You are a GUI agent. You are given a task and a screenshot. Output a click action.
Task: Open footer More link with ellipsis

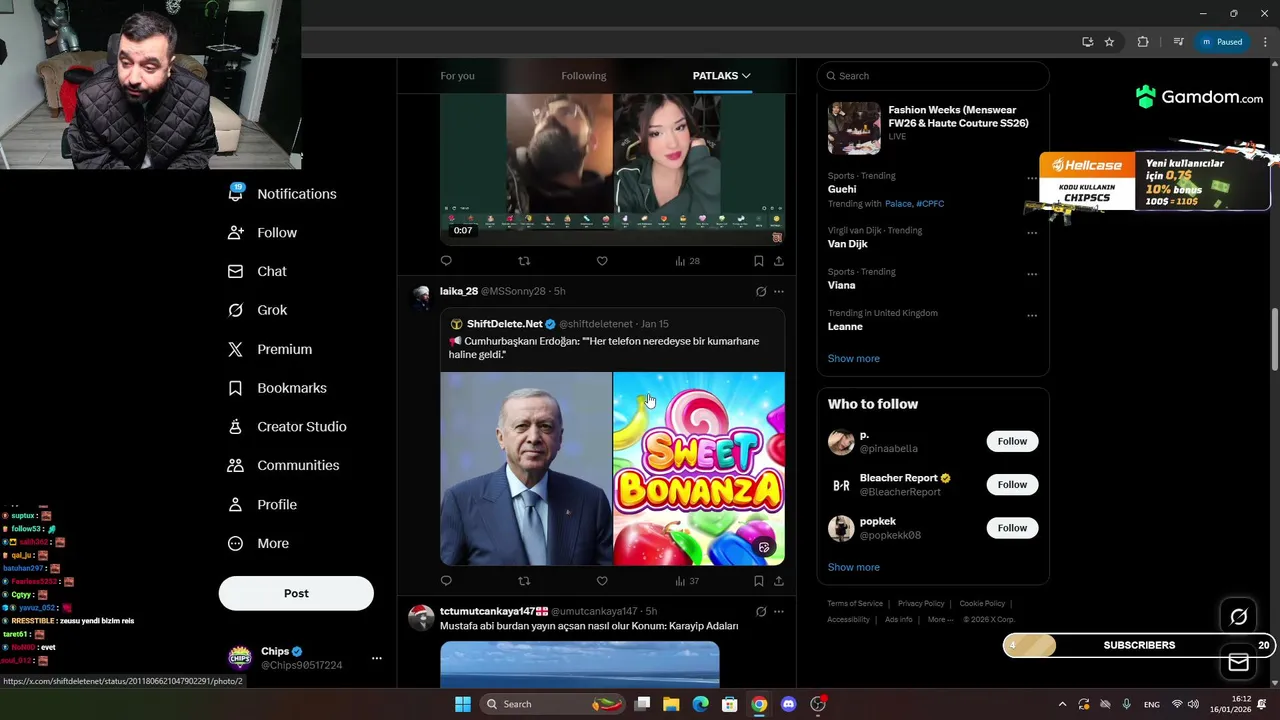point(940,619)
